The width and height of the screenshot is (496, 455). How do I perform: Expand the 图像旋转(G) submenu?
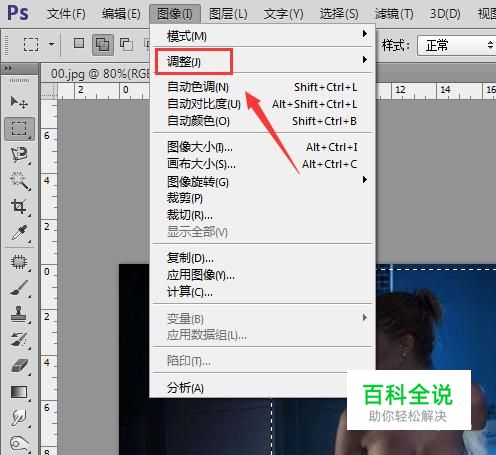pos(263,182)
